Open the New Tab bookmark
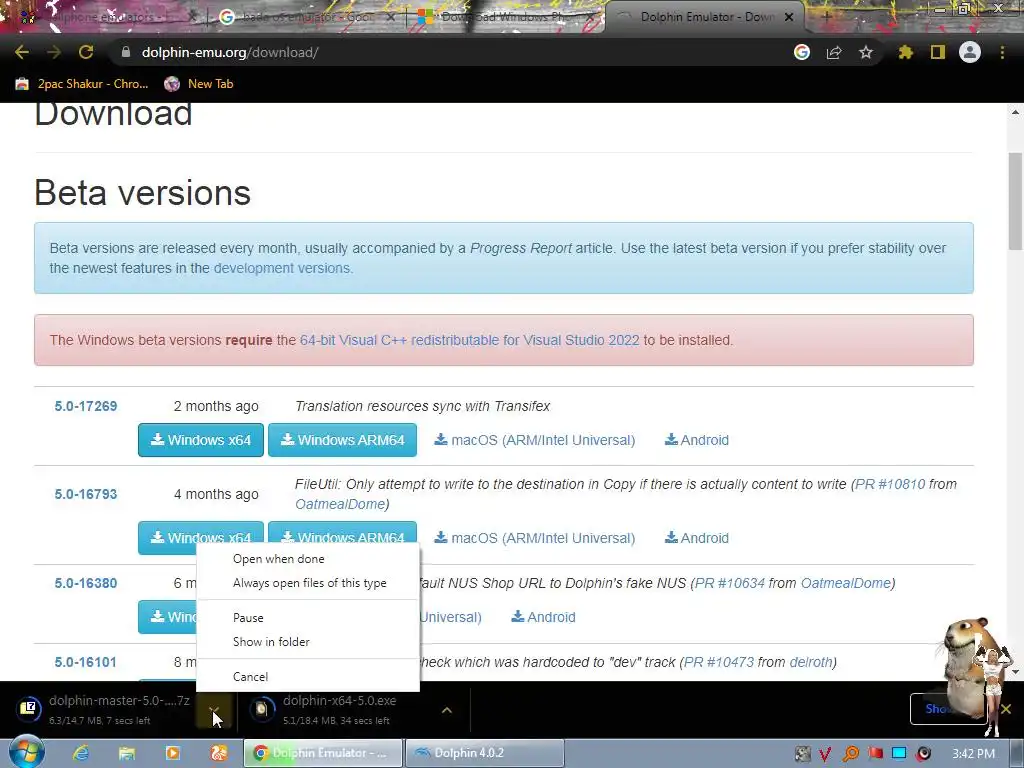Viewport: 1024px width, 768px height. pyautogui.click(x=199, y=84)
